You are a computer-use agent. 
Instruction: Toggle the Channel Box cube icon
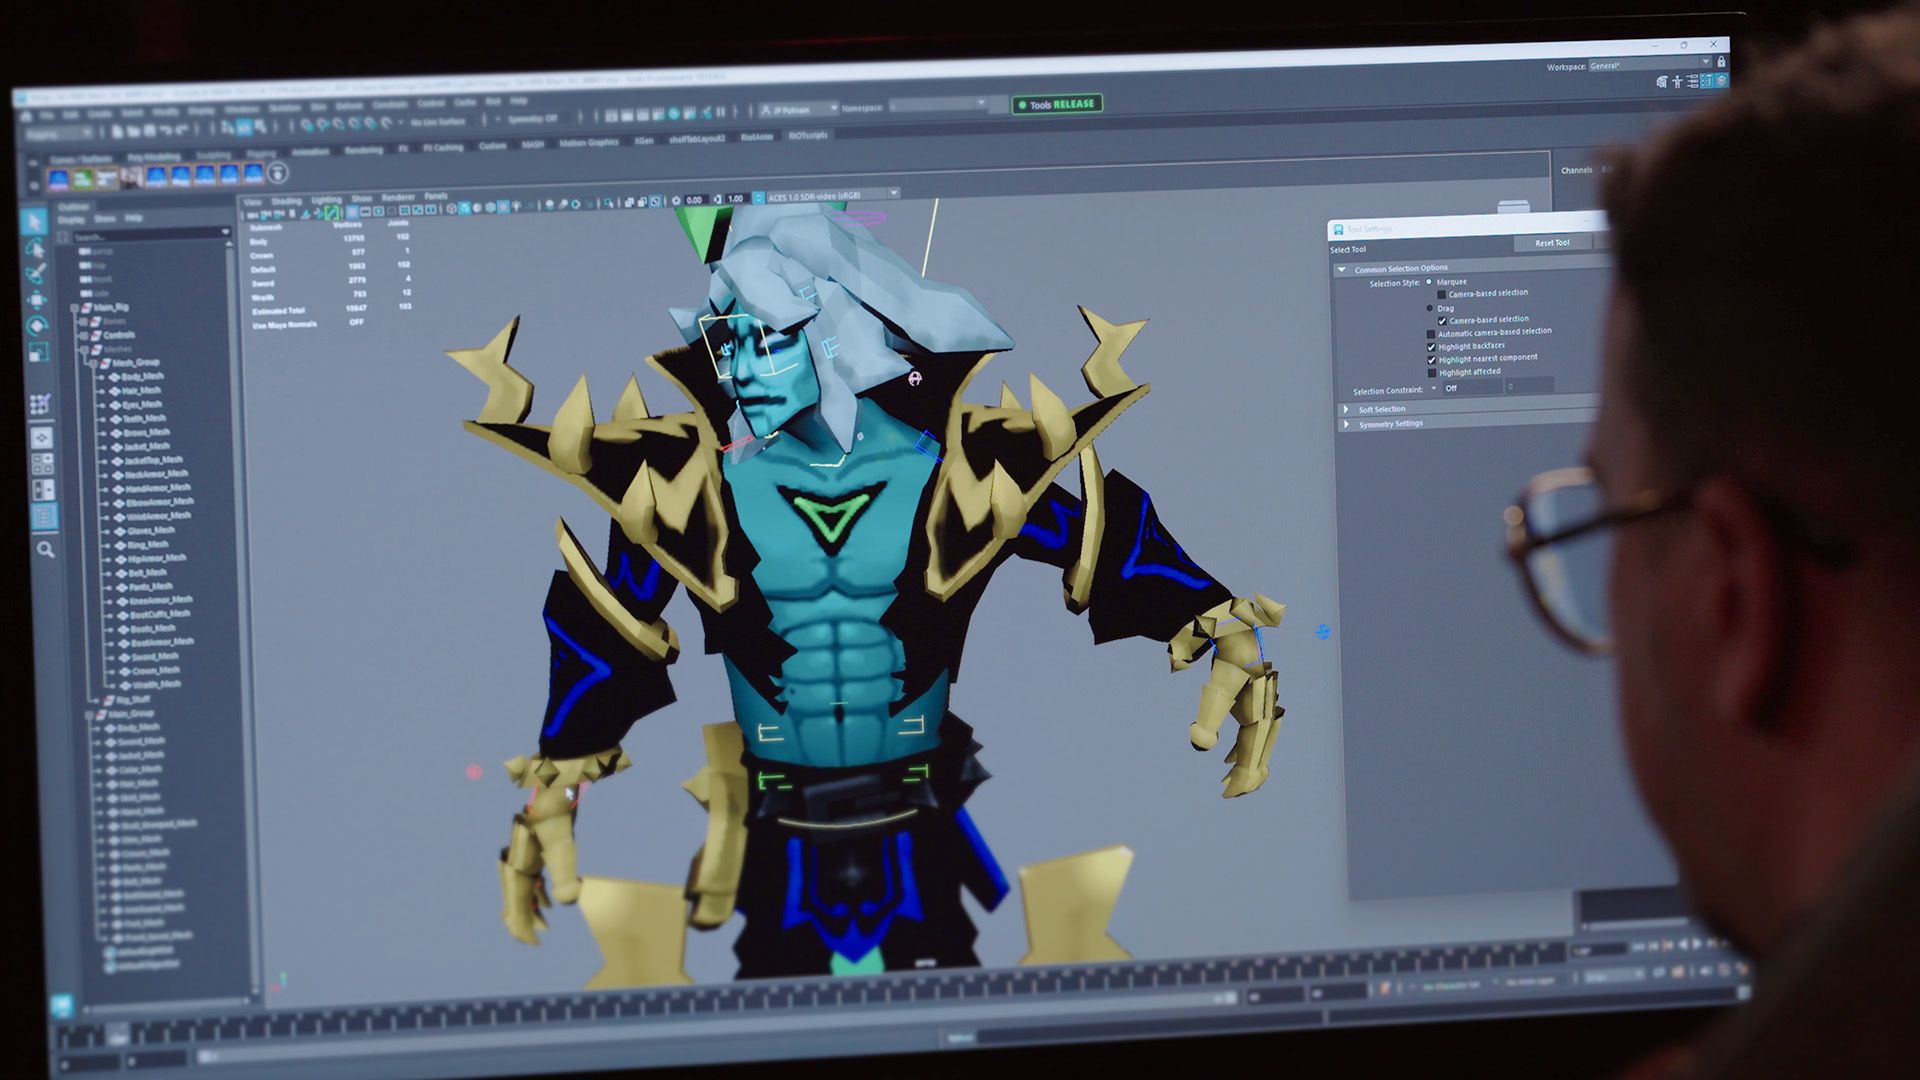[x=1721, y=81]
